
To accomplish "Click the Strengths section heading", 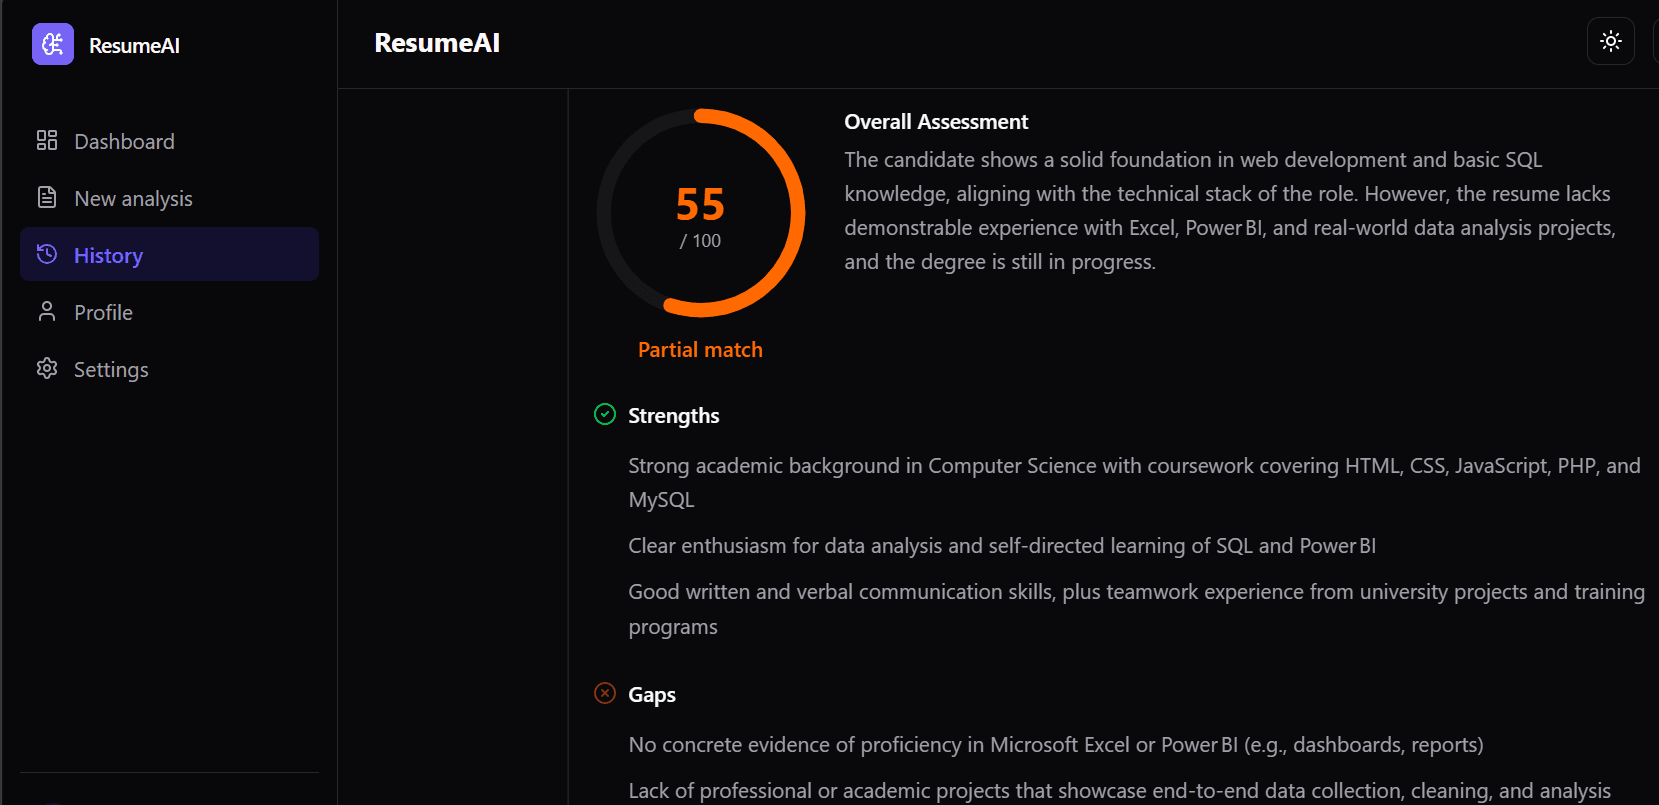I will (674, 416).
